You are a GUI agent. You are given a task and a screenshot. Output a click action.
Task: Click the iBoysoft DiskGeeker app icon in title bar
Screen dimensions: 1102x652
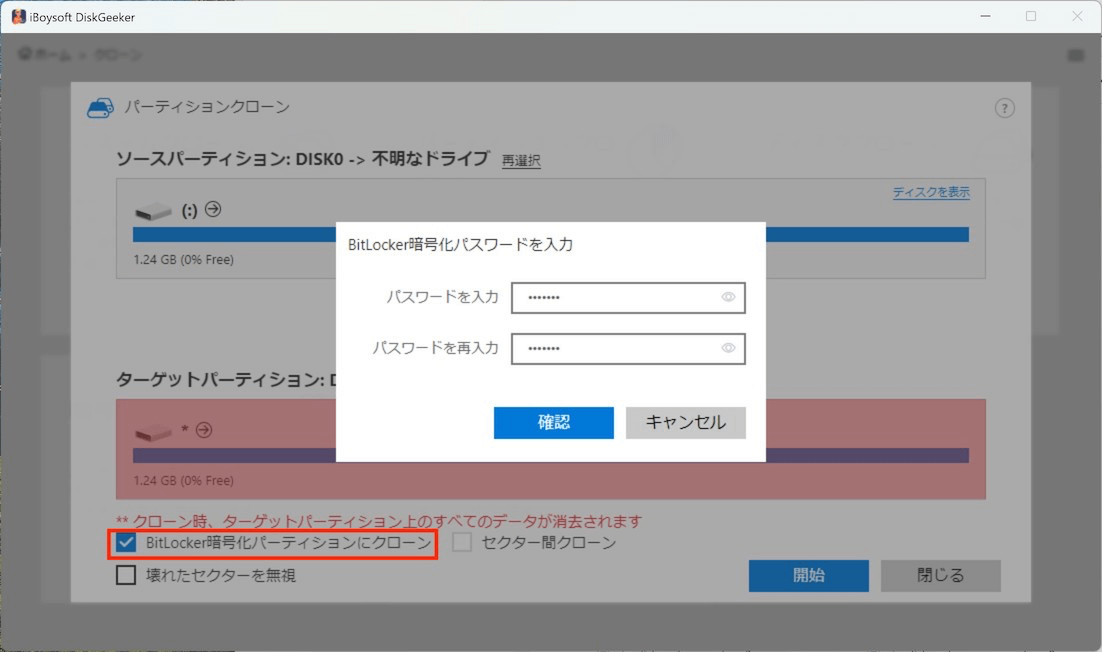(x=18, y=17)
